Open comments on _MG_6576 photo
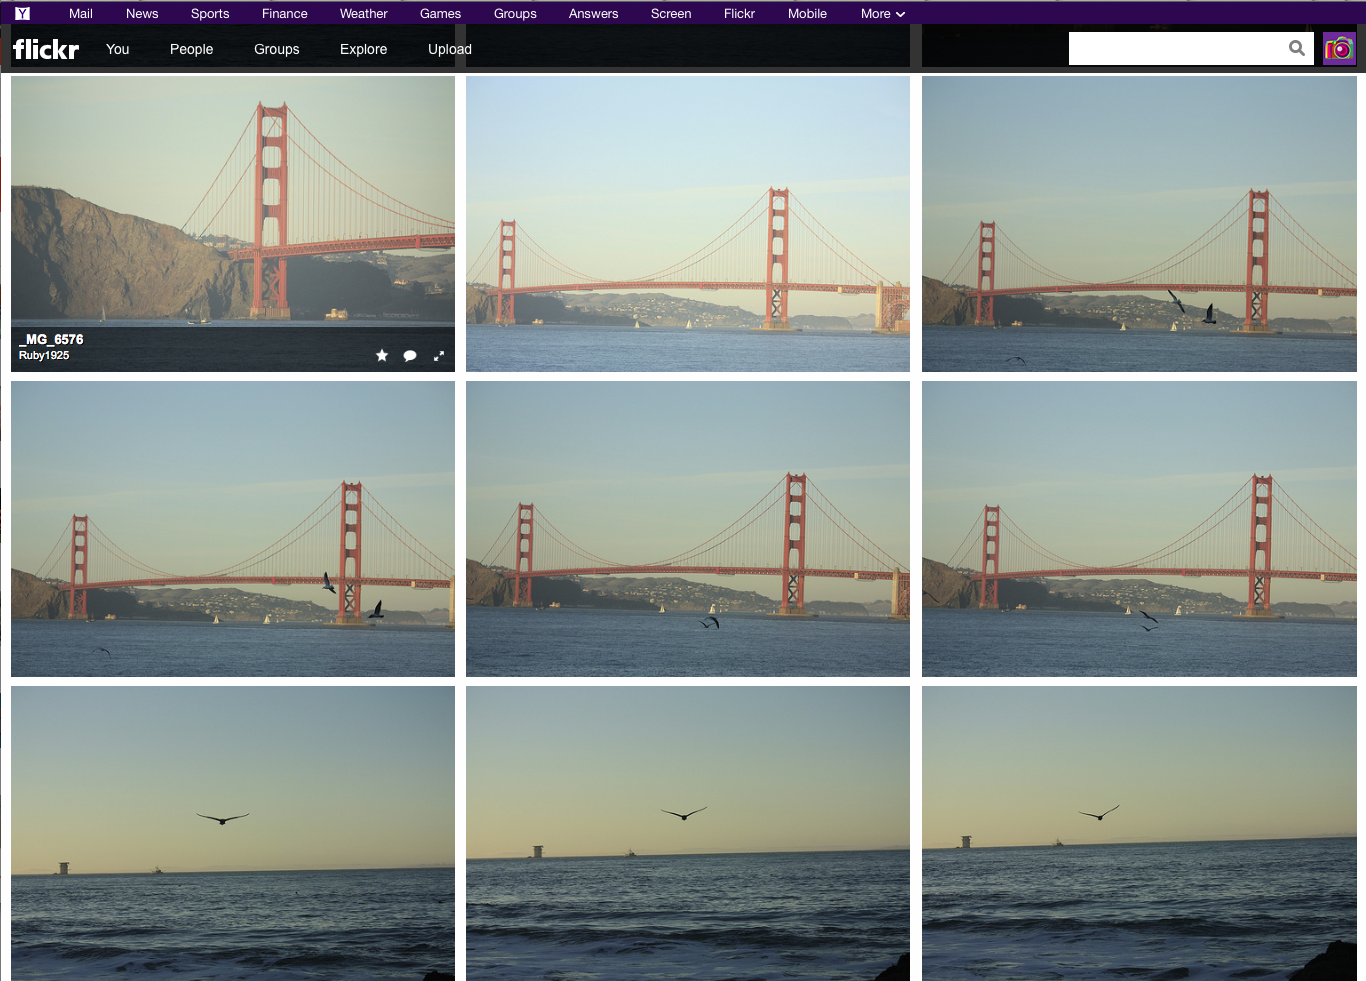The height and width of the screenshot is (981, 1366). pos(410,355)
